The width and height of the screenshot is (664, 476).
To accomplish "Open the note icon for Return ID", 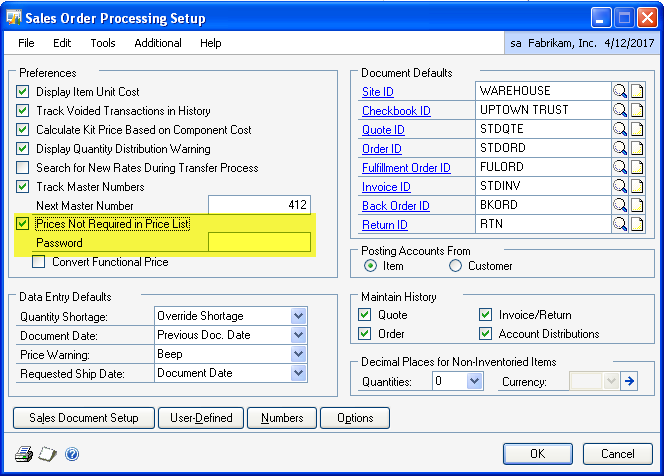I will click(x=637, y=224).
